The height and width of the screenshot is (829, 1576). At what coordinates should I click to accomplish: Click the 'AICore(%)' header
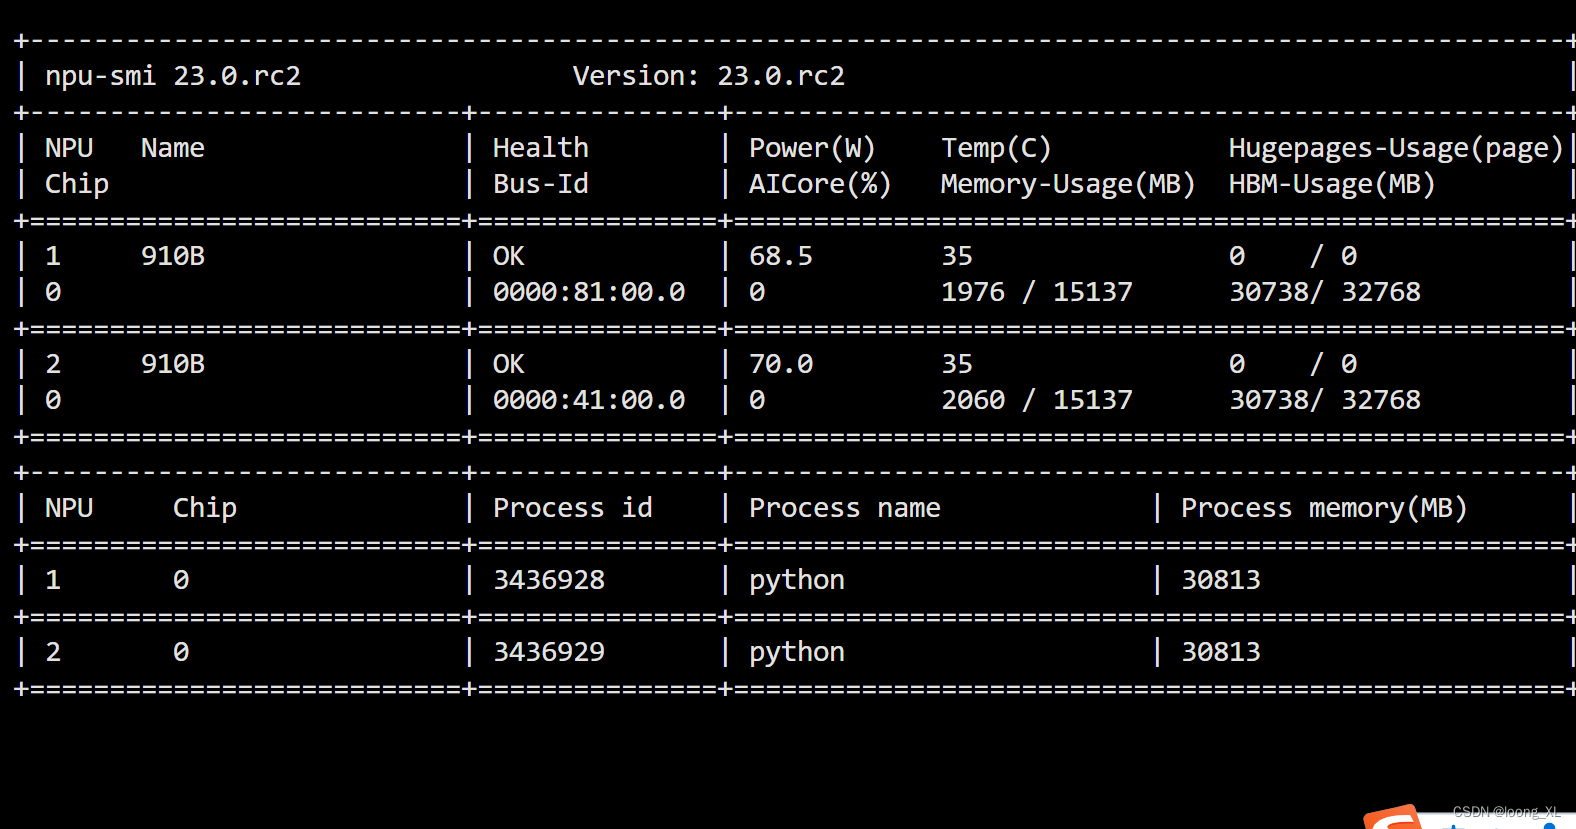click(820, 184)
